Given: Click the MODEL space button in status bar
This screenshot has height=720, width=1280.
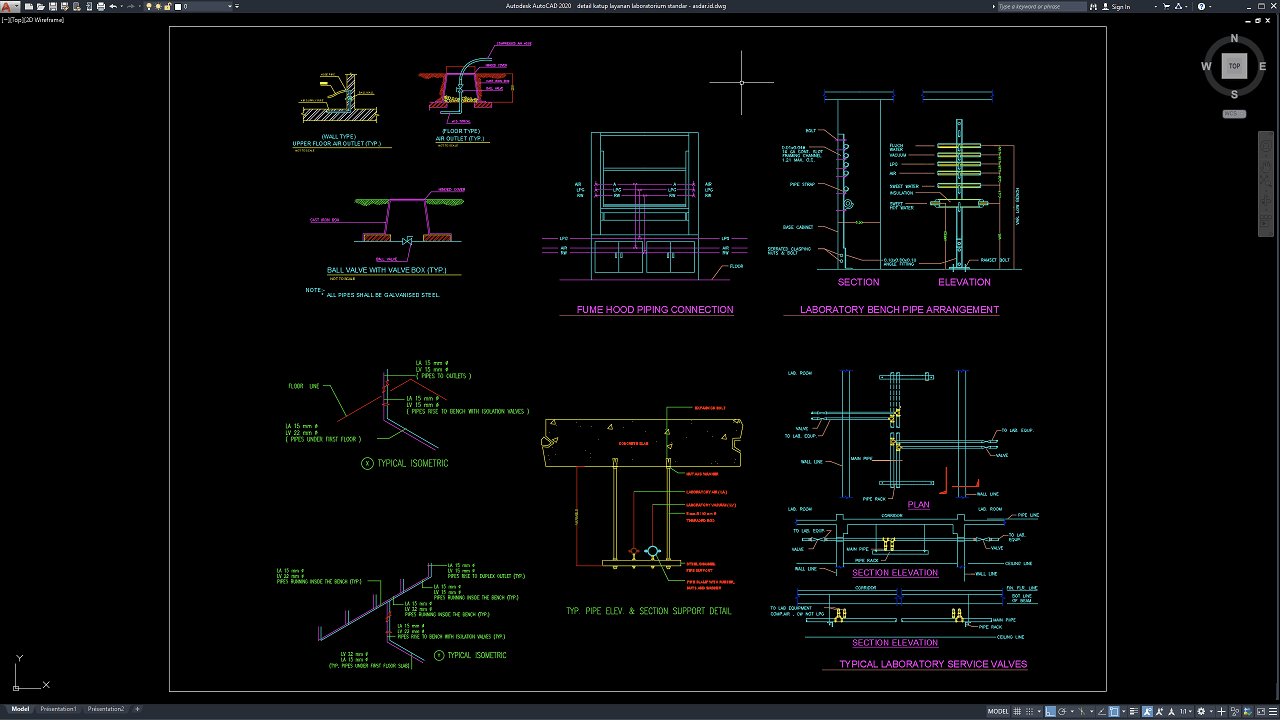Looking at the screenshot, I should [x=998, y=711].
